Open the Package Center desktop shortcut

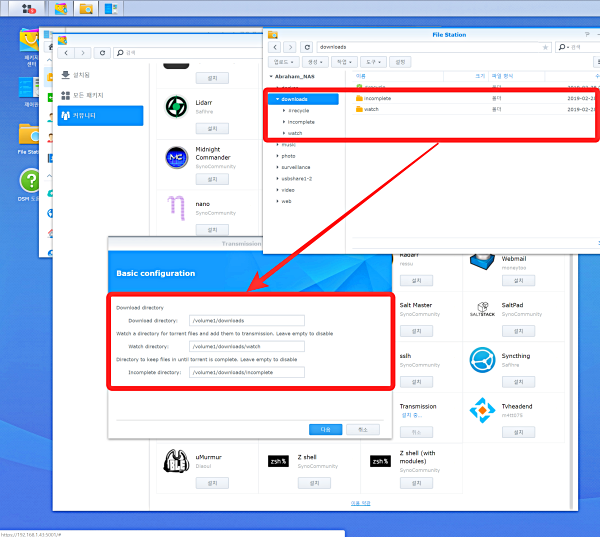30,47
